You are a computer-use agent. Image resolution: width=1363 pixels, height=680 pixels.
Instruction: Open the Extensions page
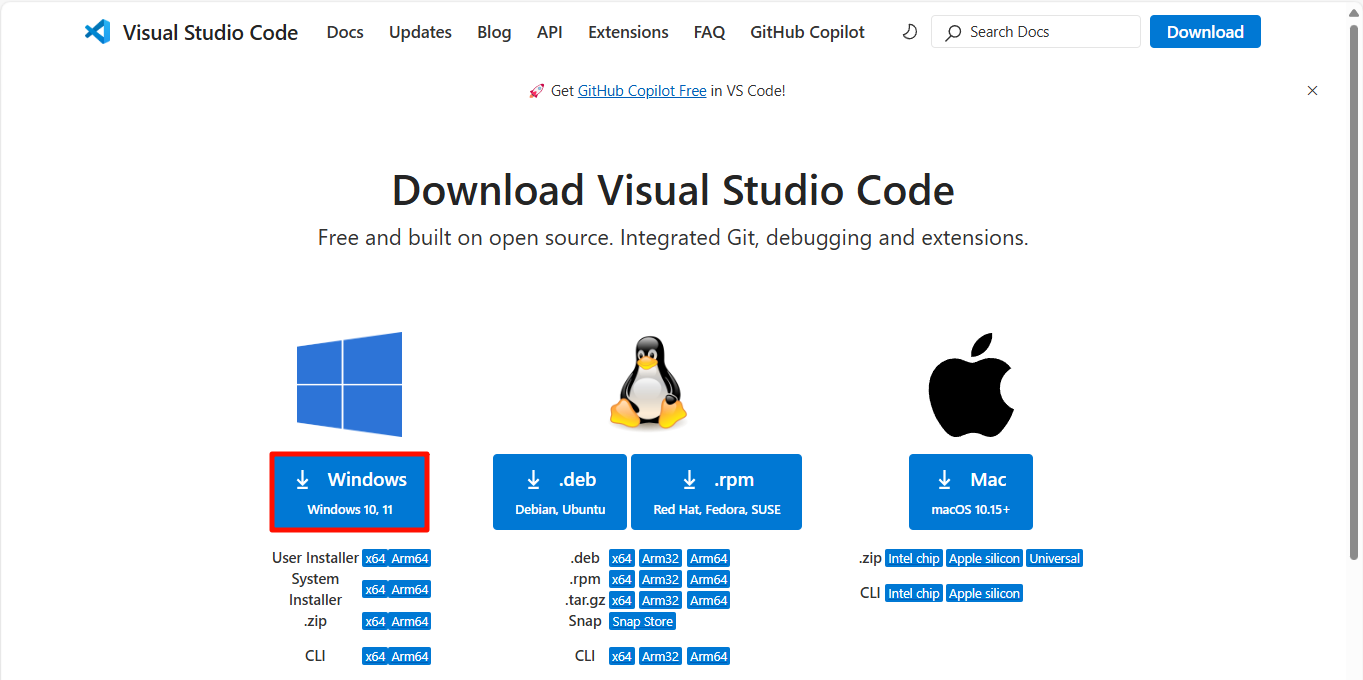point(627,31)
